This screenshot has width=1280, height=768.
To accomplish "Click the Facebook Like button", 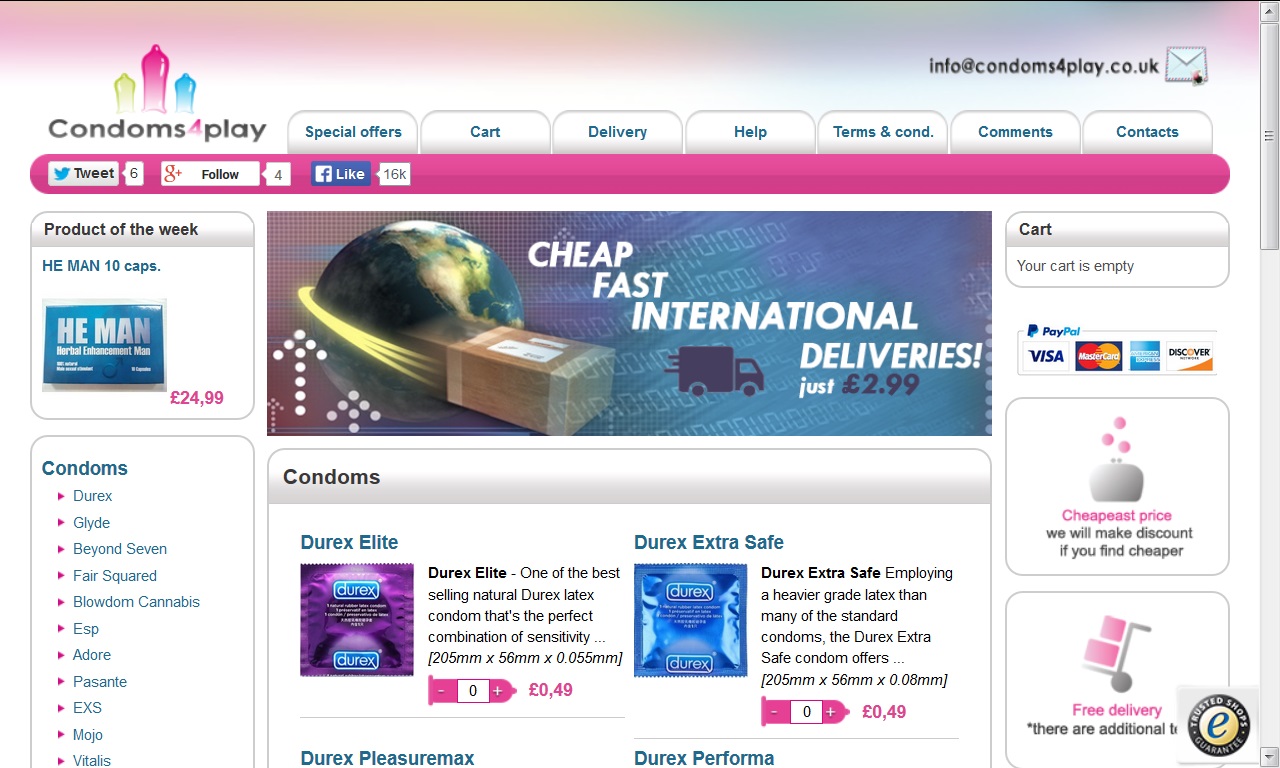I will pos(340,174).
